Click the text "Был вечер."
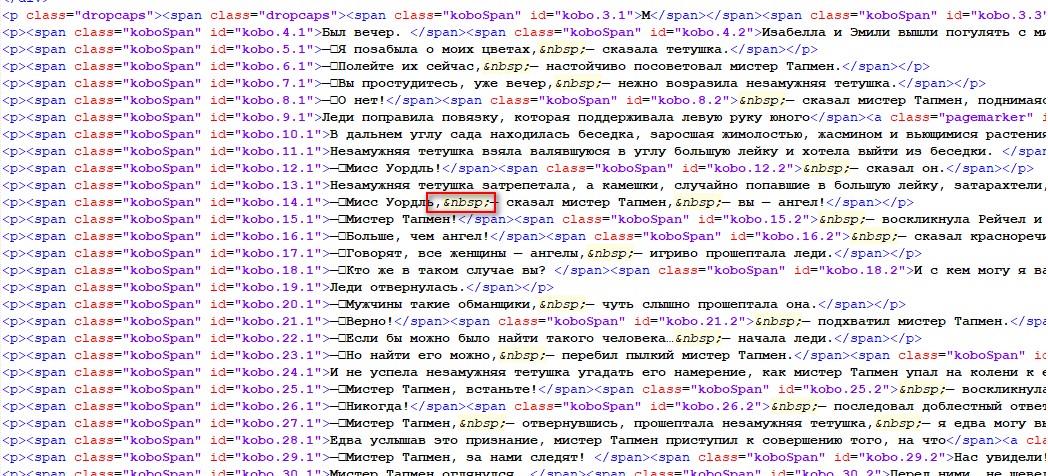The width and height of the screenshot is (1048, 476). pyautogui.click(x=361, y=32)
